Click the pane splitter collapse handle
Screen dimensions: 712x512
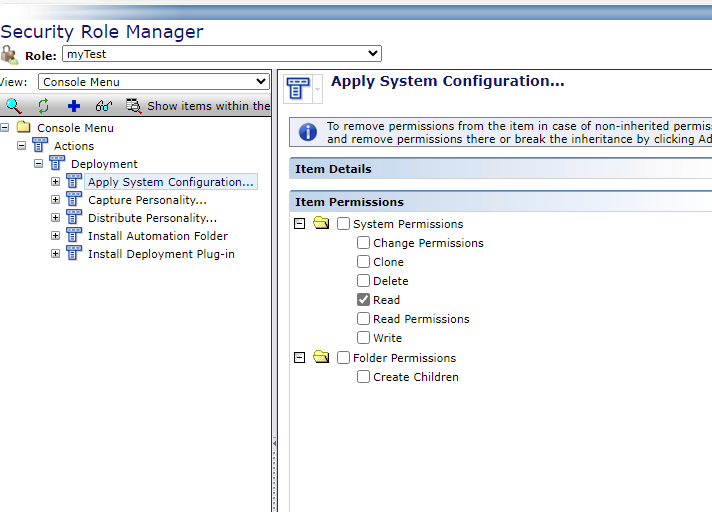click(274, 445)
